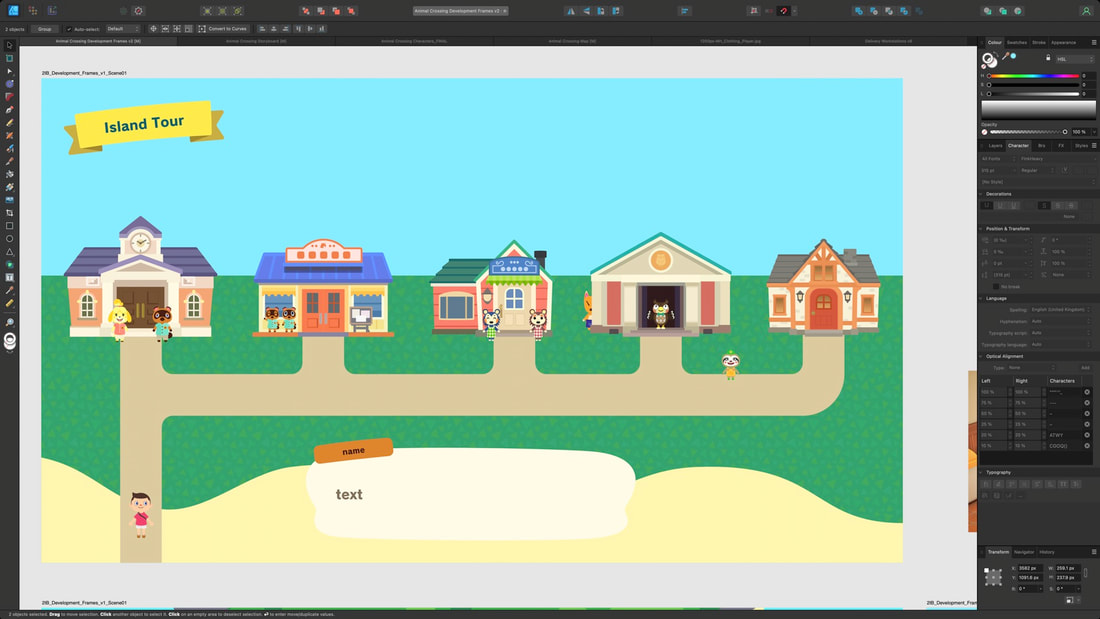This screenshot has height=619, width=1100.
Task: Select the Rectangle shape tool
Action: coord(9,226)
